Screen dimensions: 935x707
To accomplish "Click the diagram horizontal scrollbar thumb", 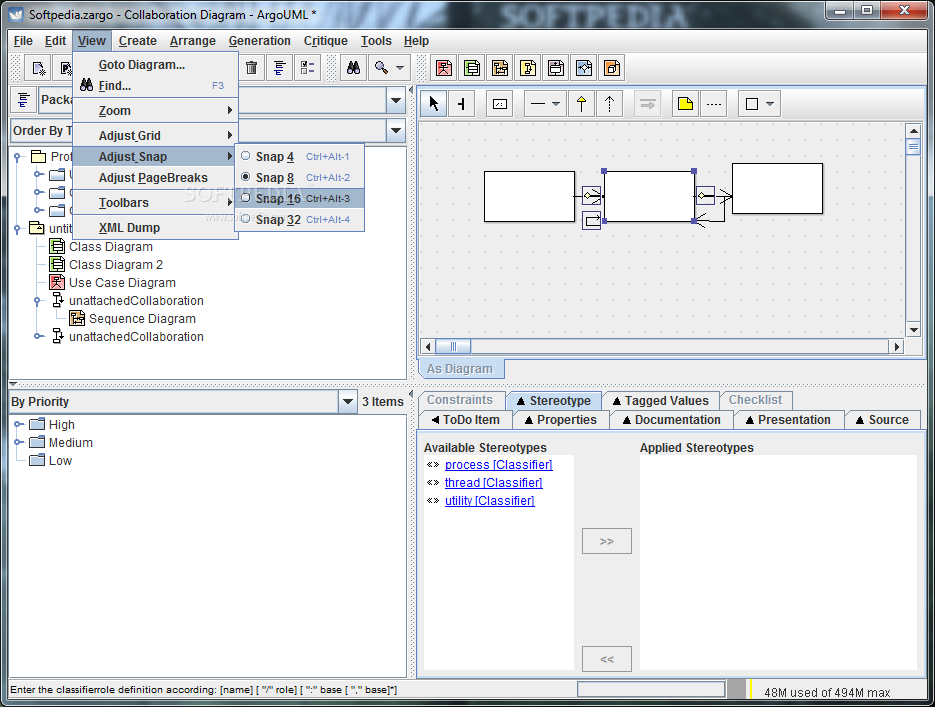I will pos(453,346).
